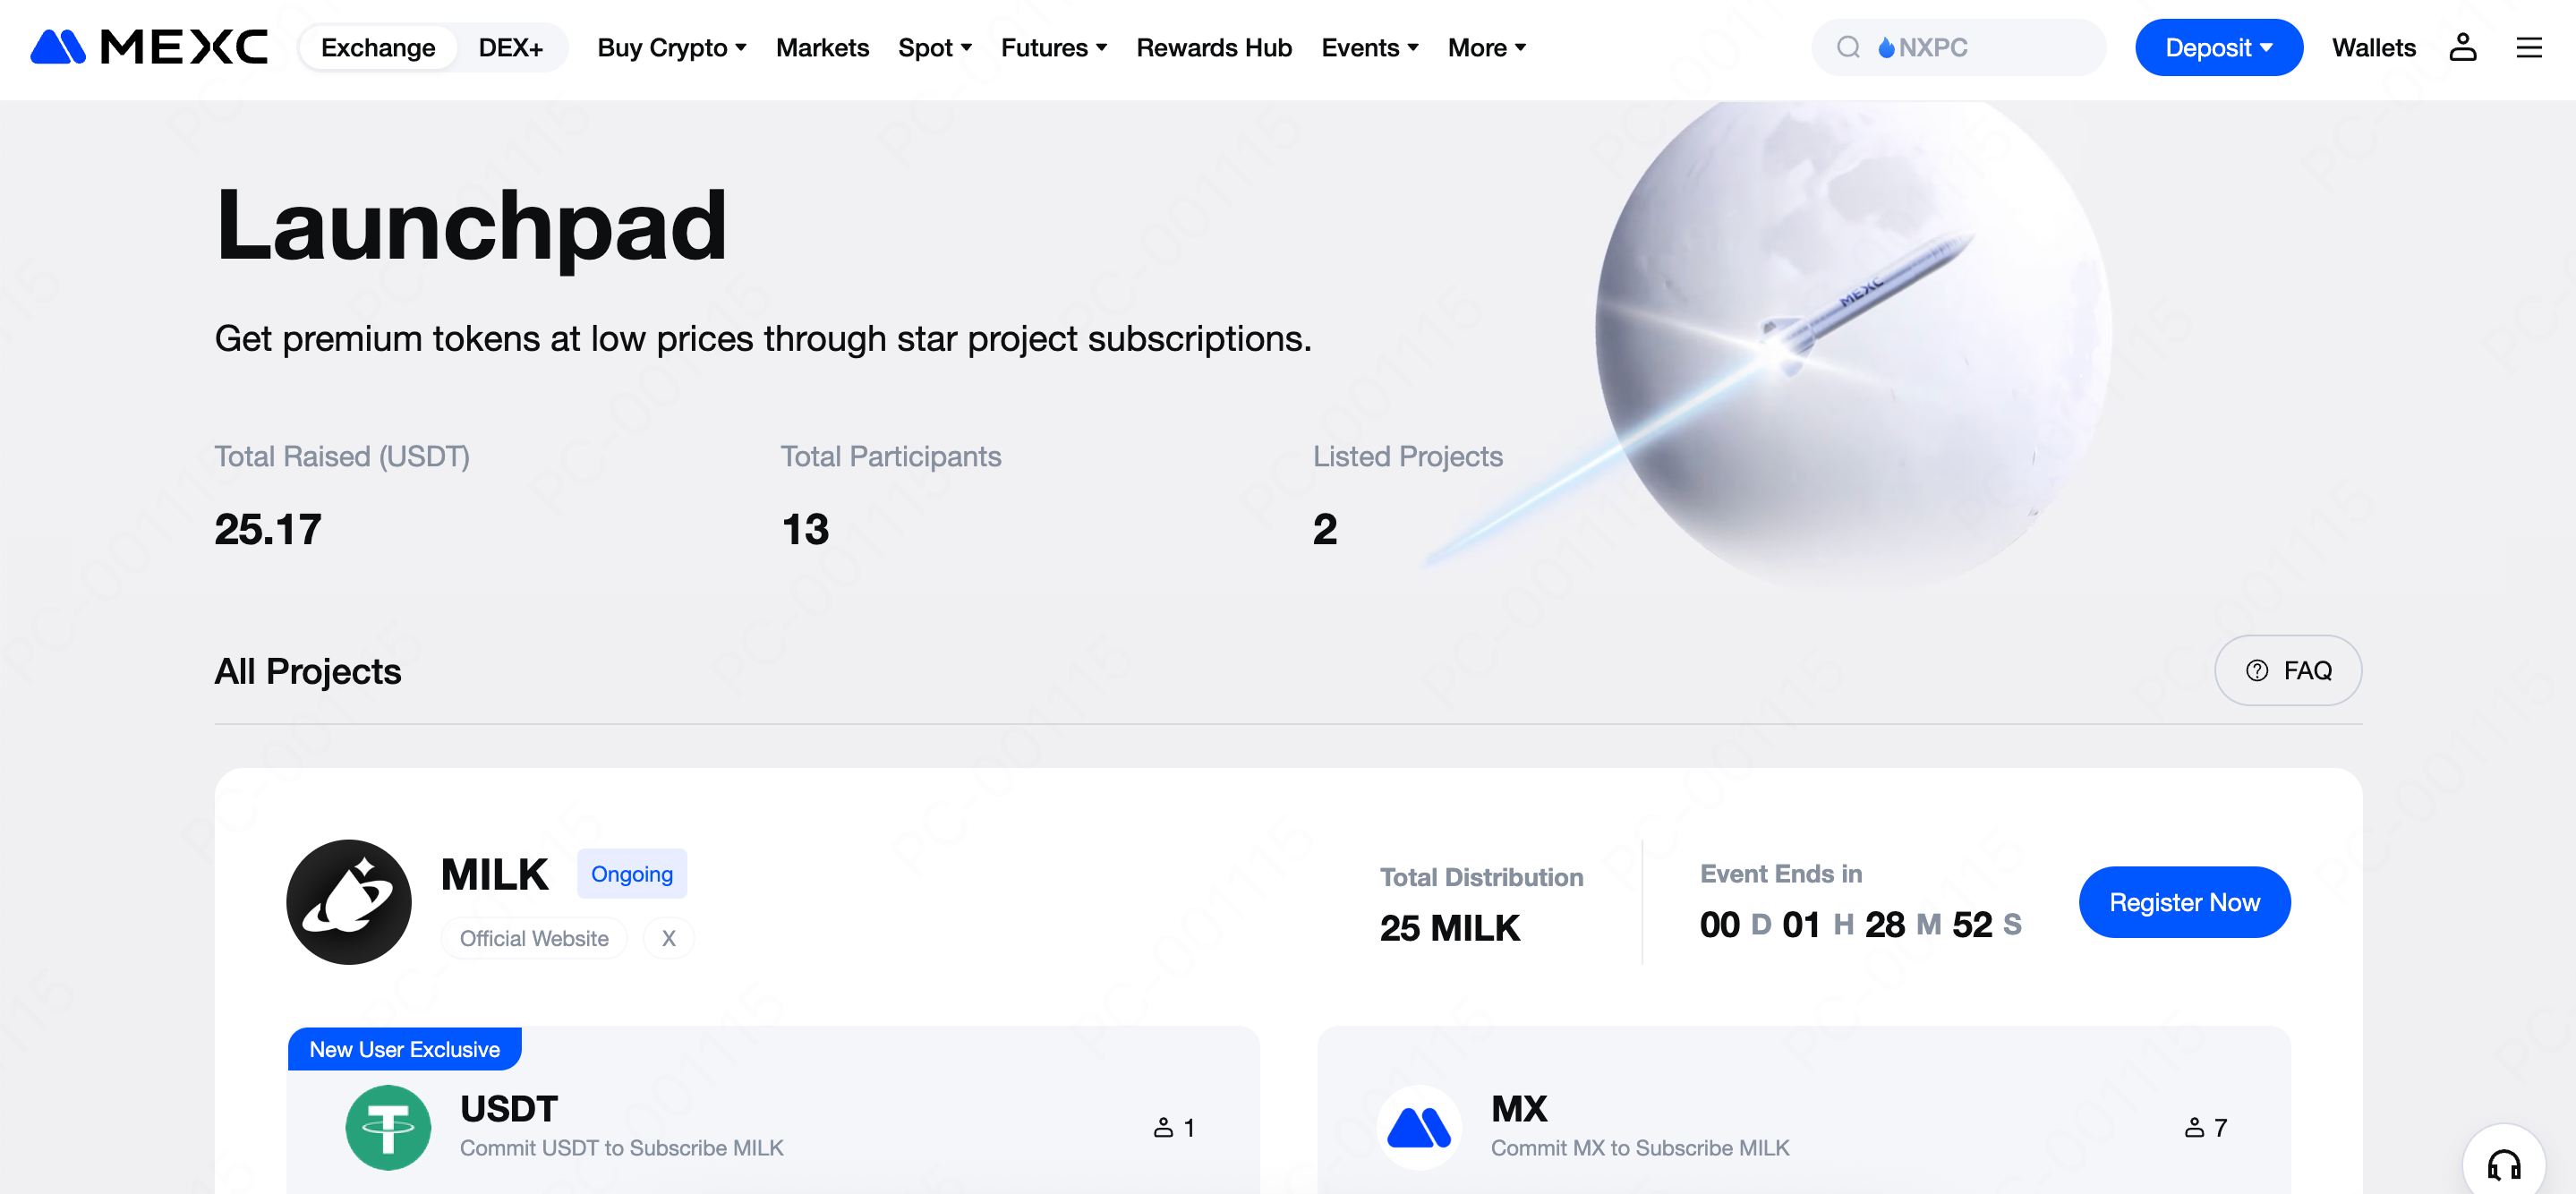Viewport: 2576px width, 1194px height.
Task: Open the MILK Official Website link
Action: (x=534, y=937)
